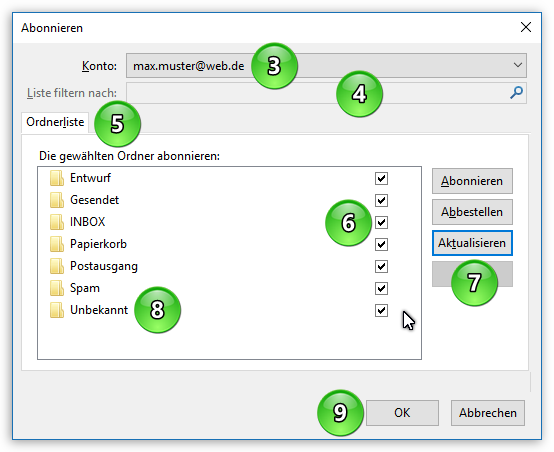Select the Spam folder icon
Image resolution: width=554 pixels, height=452 pixels.
click(57, 288)
